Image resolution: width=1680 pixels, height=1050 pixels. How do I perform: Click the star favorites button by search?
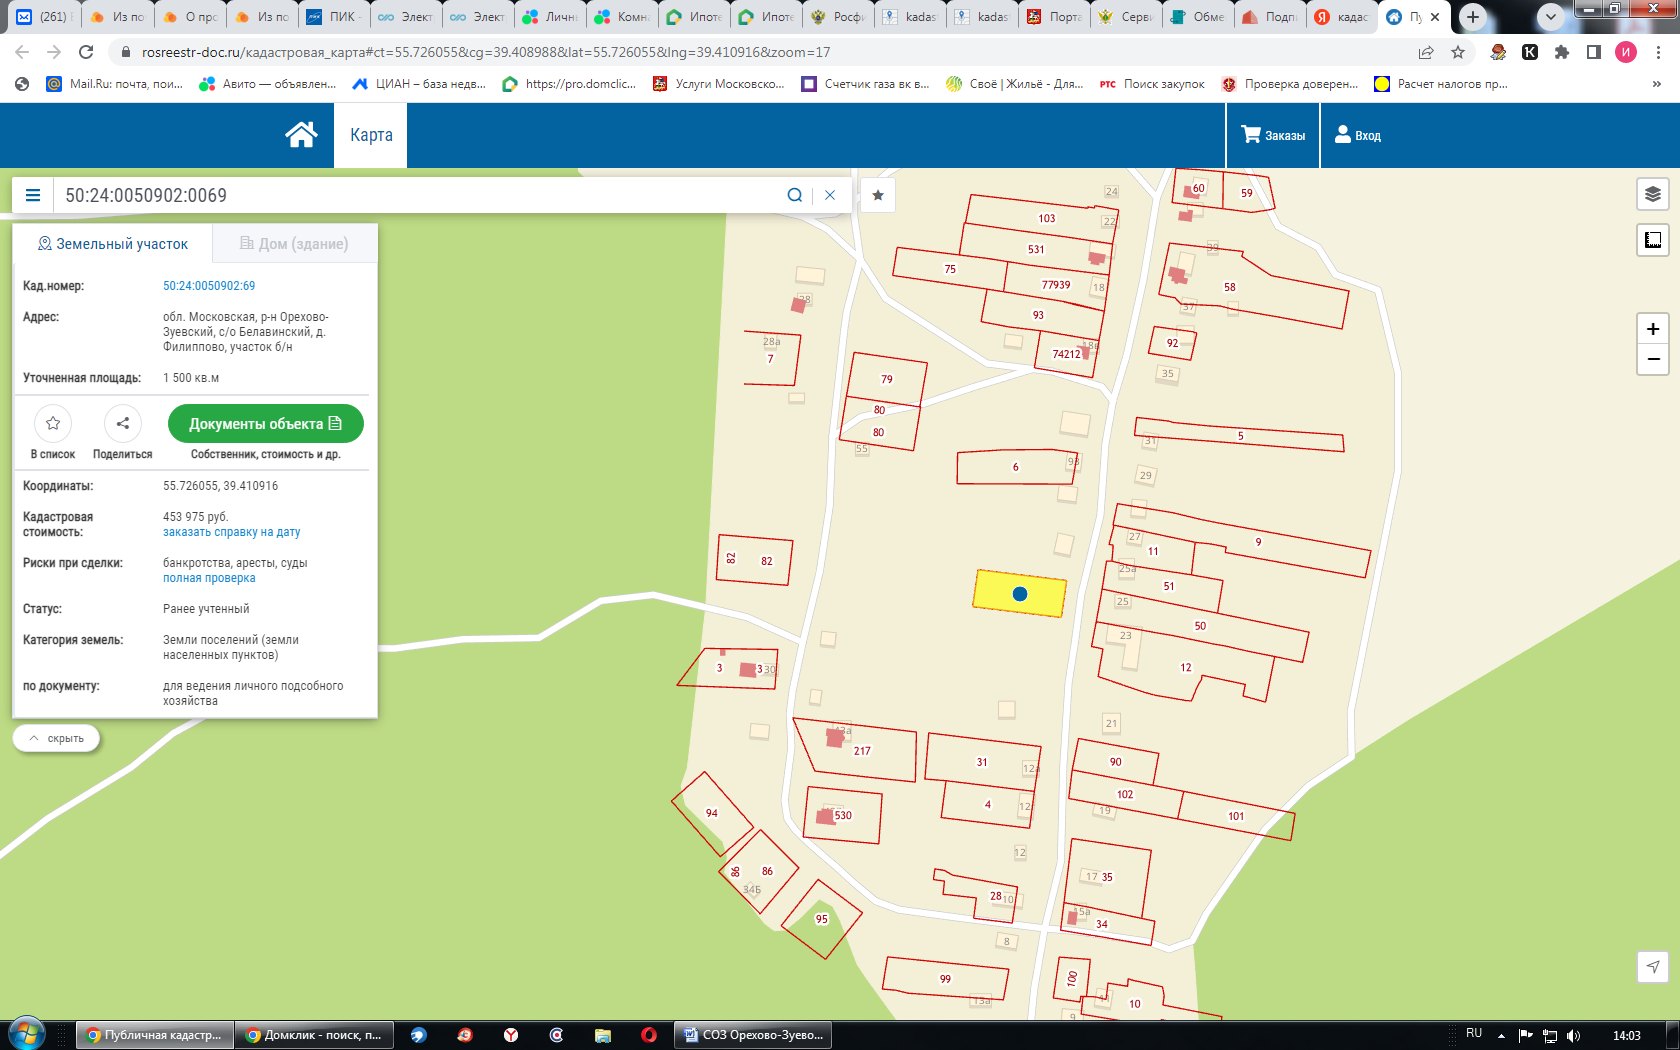(878, 195)
